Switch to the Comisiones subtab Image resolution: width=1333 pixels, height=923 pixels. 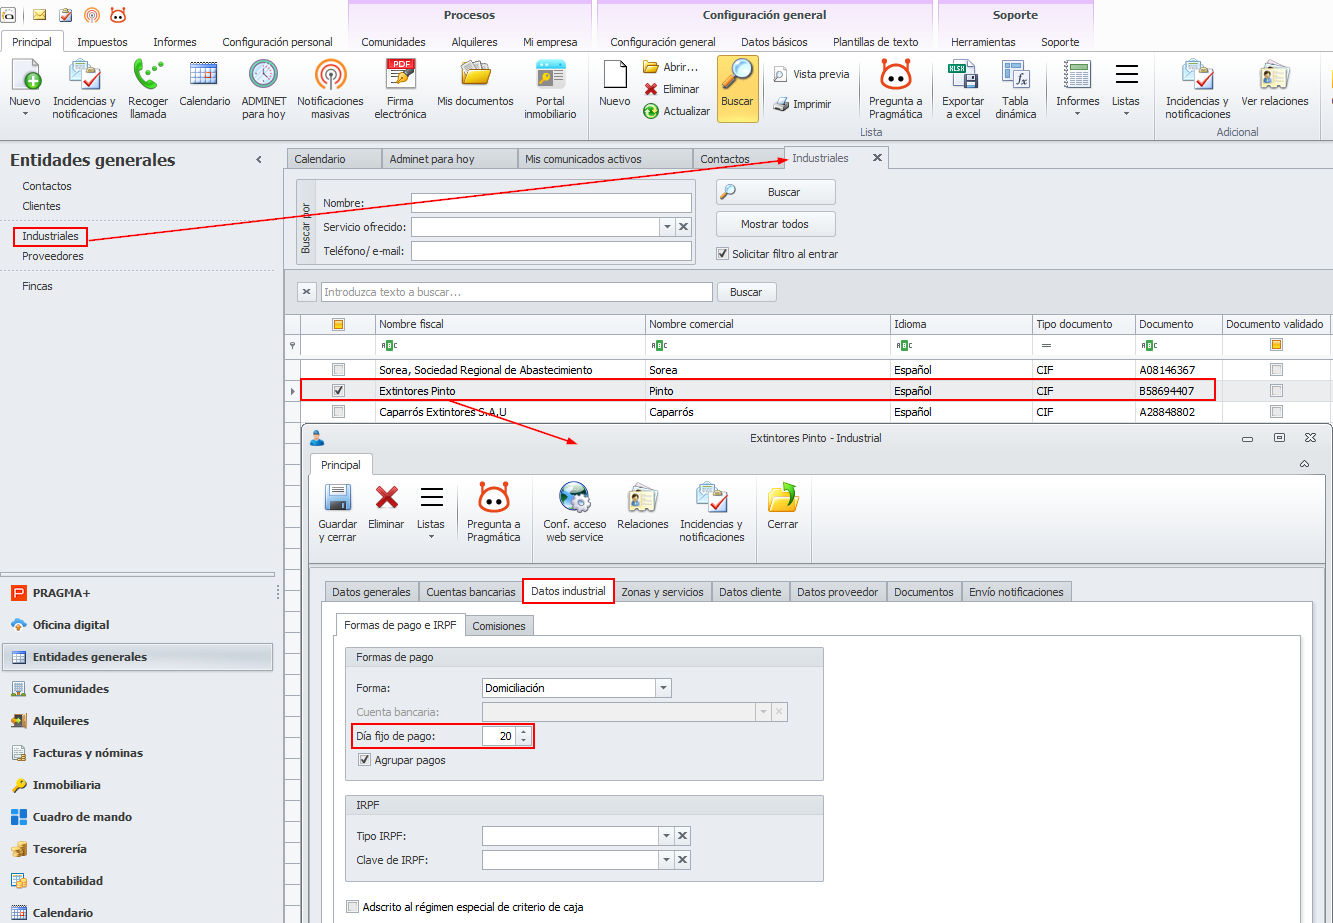(x=500, y=626)
